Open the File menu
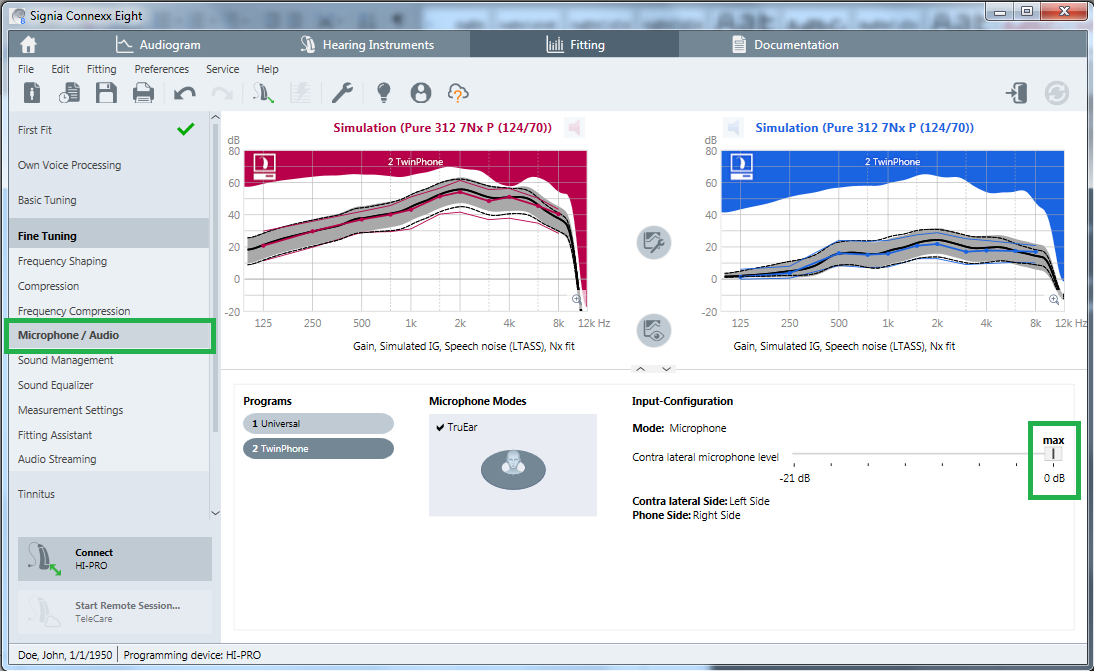Viewport: 1094px width, 671px height. point(26,69)
